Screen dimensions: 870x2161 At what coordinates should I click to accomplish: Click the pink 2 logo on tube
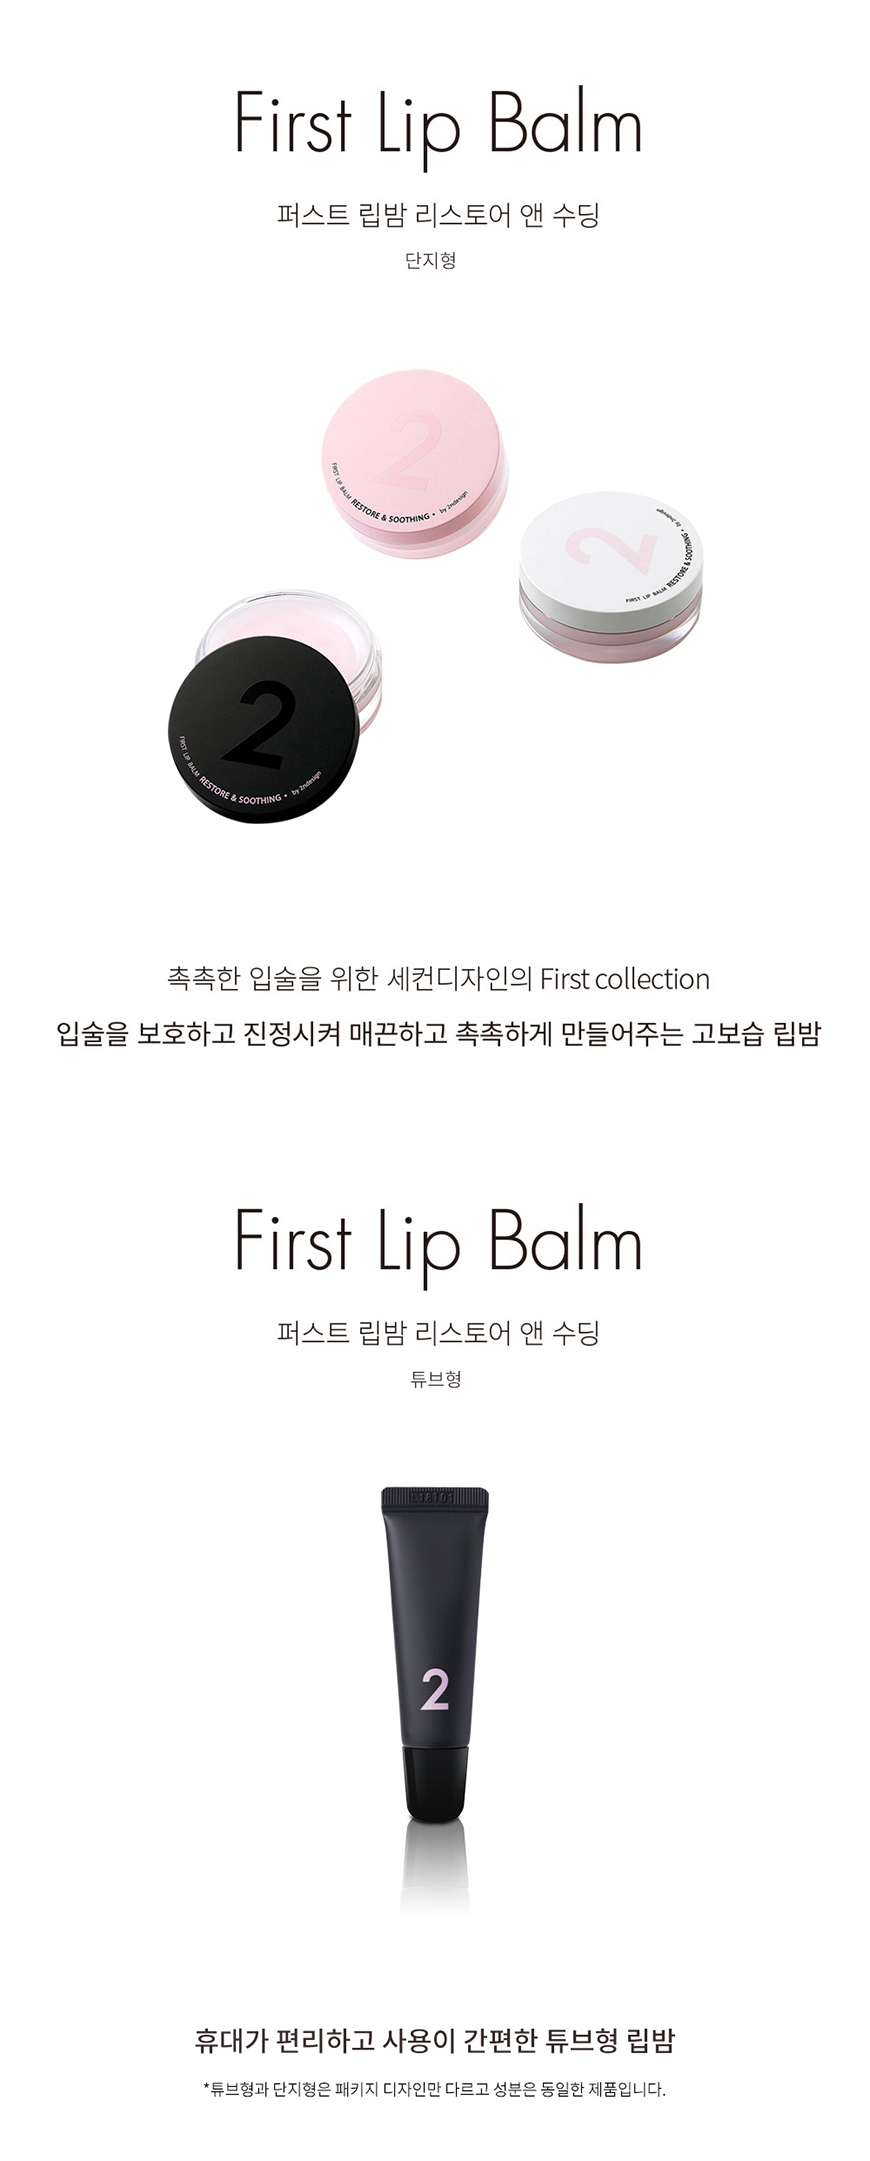[x=435, y=1690]
